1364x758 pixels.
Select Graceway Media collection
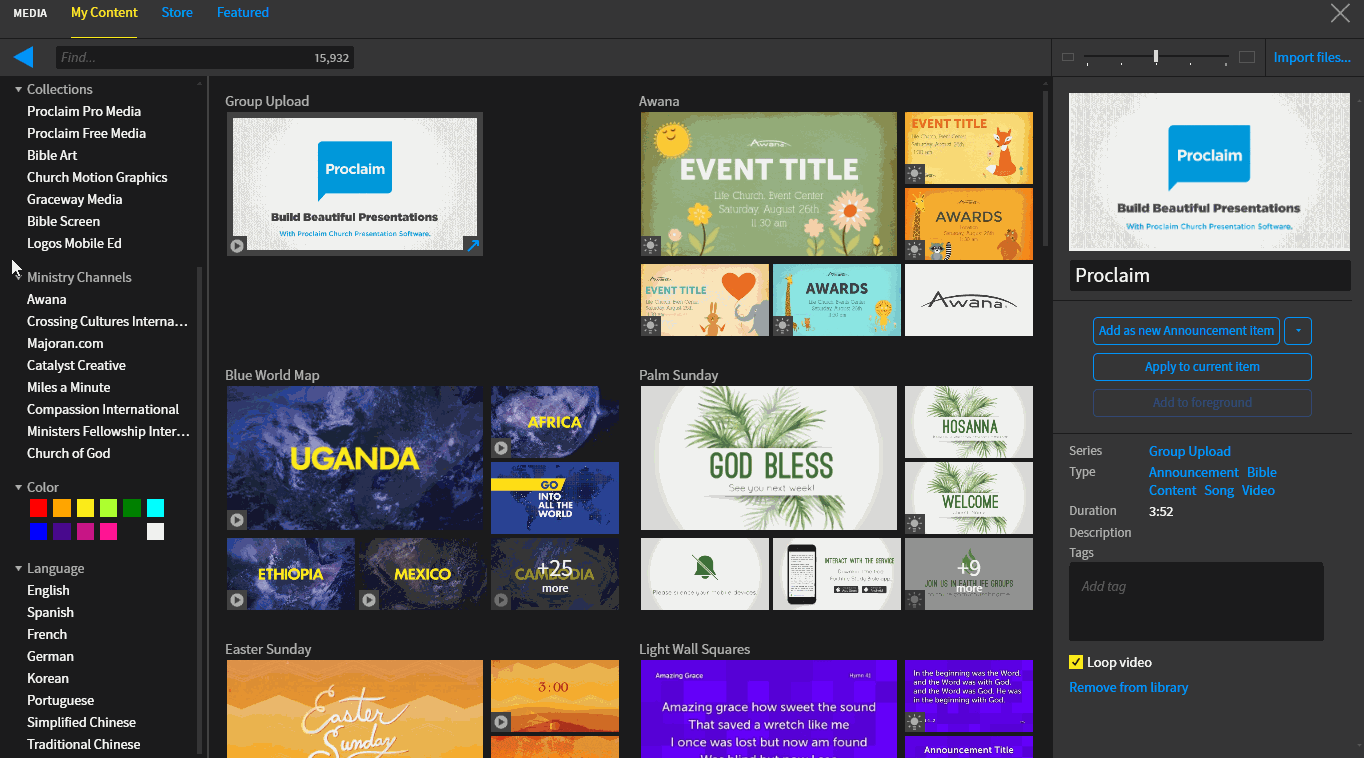point(75,199)
